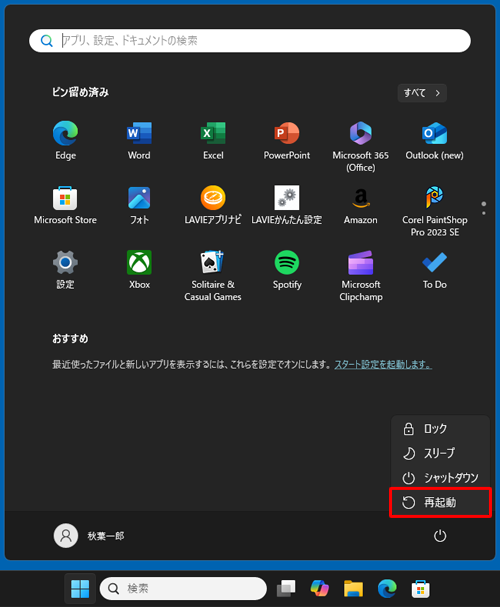Go to next pinned apps page dot
Viewport: 500px width, 607px height.
pos(484,213)
